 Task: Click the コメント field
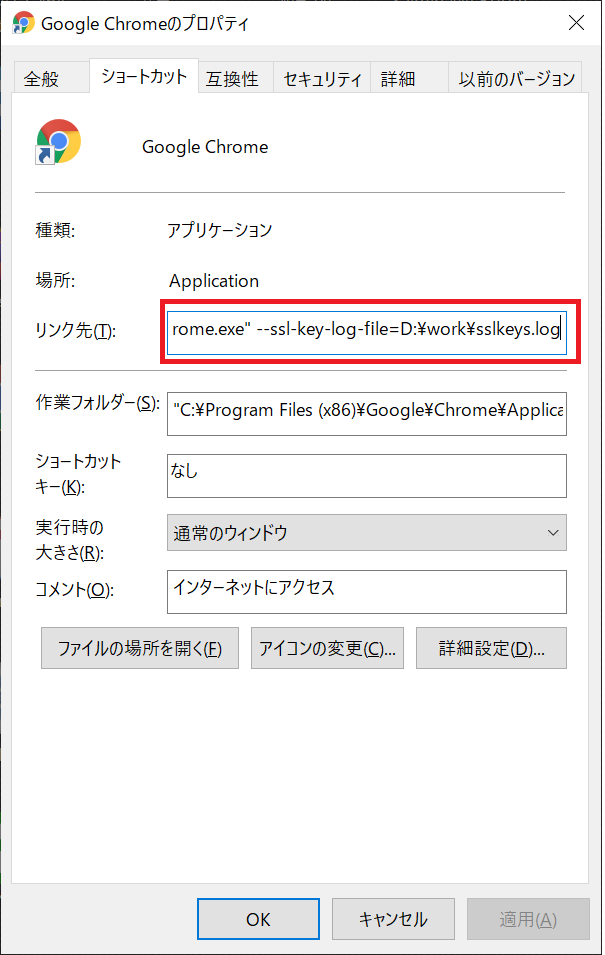(367, 592)
